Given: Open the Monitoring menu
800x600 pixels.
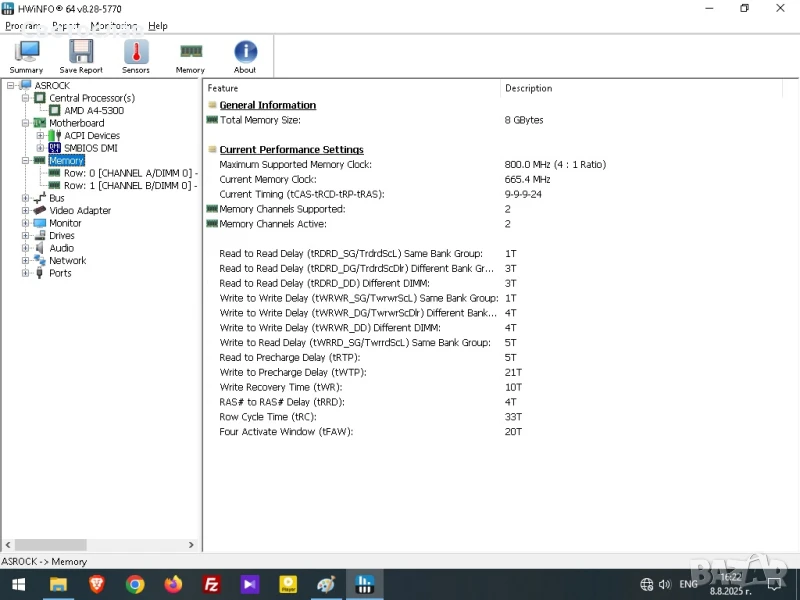Looking at the screenshot, I should point(114,26).
